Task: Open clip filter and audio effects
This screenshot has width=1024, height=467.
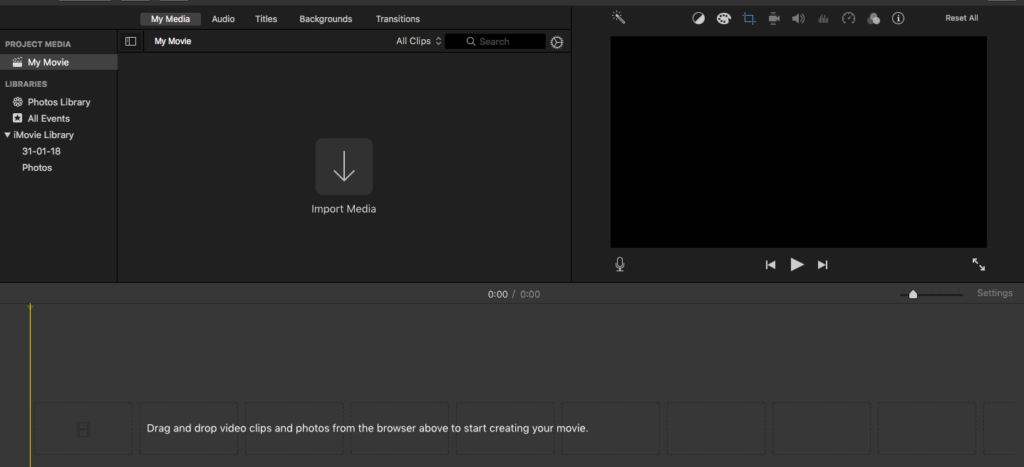Action: (874, 19)
